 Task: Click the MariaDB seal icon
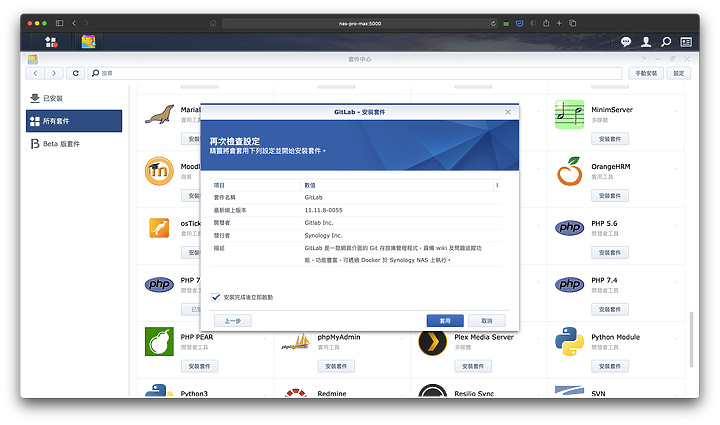click(x=159, y=114)
